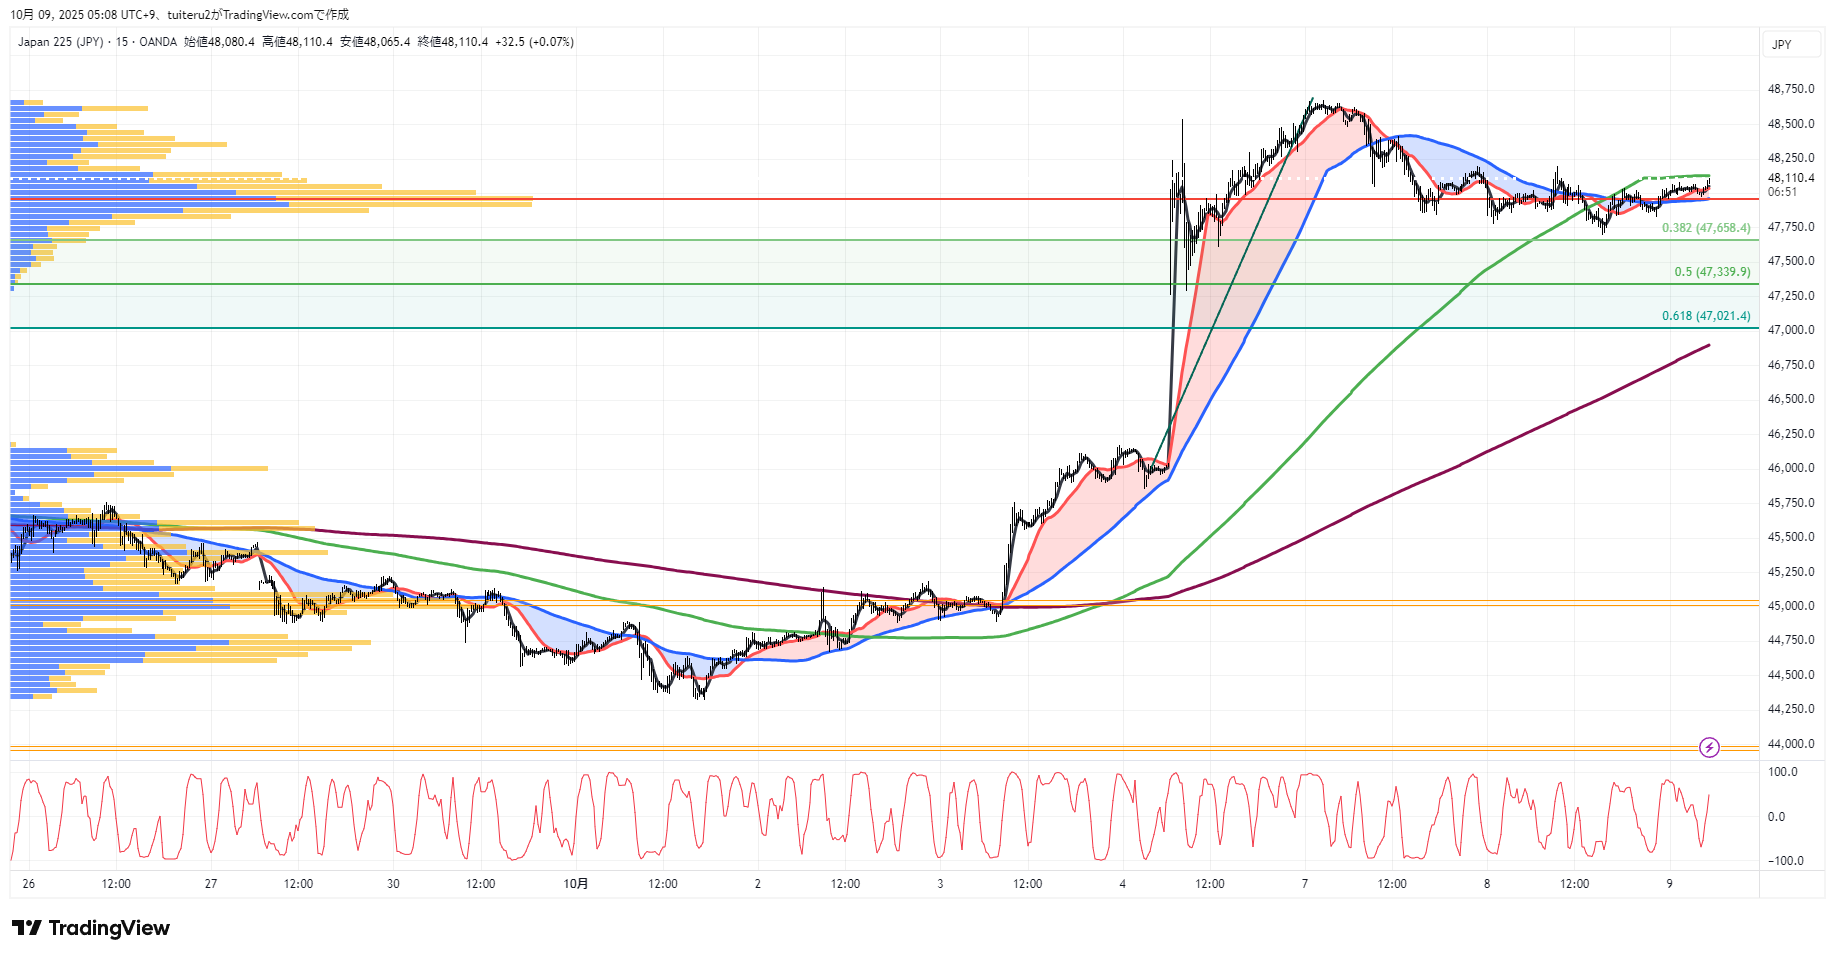Click the 10月 label on the time axis
This screenshot has height=958, width=1835.
coord(576,884)
